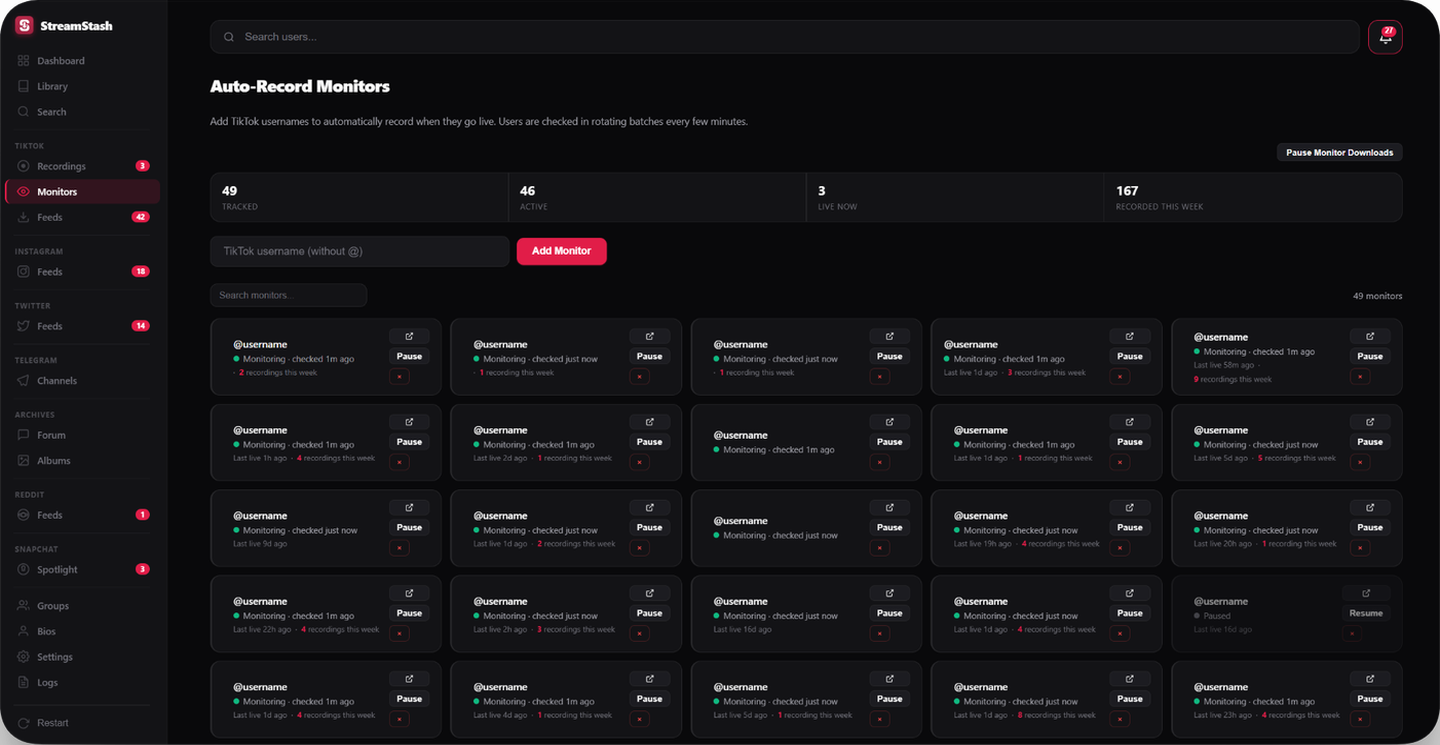Click the TikTok username input field

click(360, 251)
